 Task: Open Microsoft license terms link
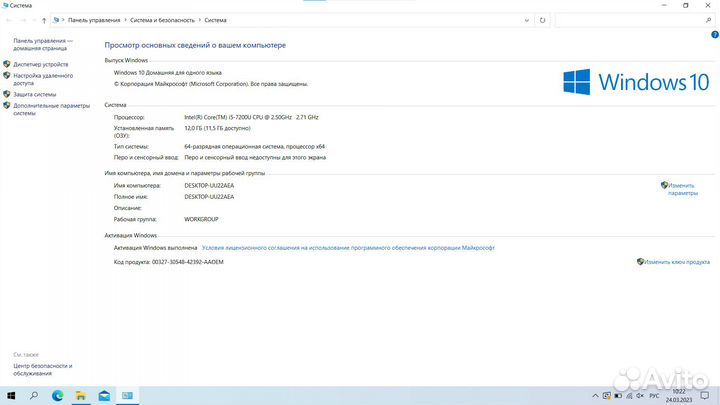pyautogui.click(x=348, y=248)
